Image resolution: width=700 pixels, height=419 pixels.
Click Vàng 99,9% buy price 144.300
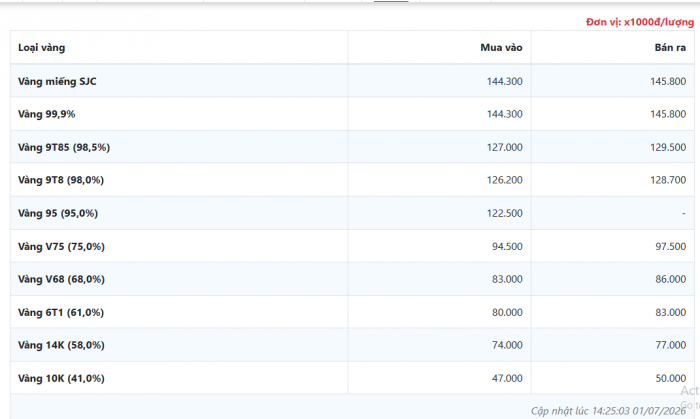504,114
